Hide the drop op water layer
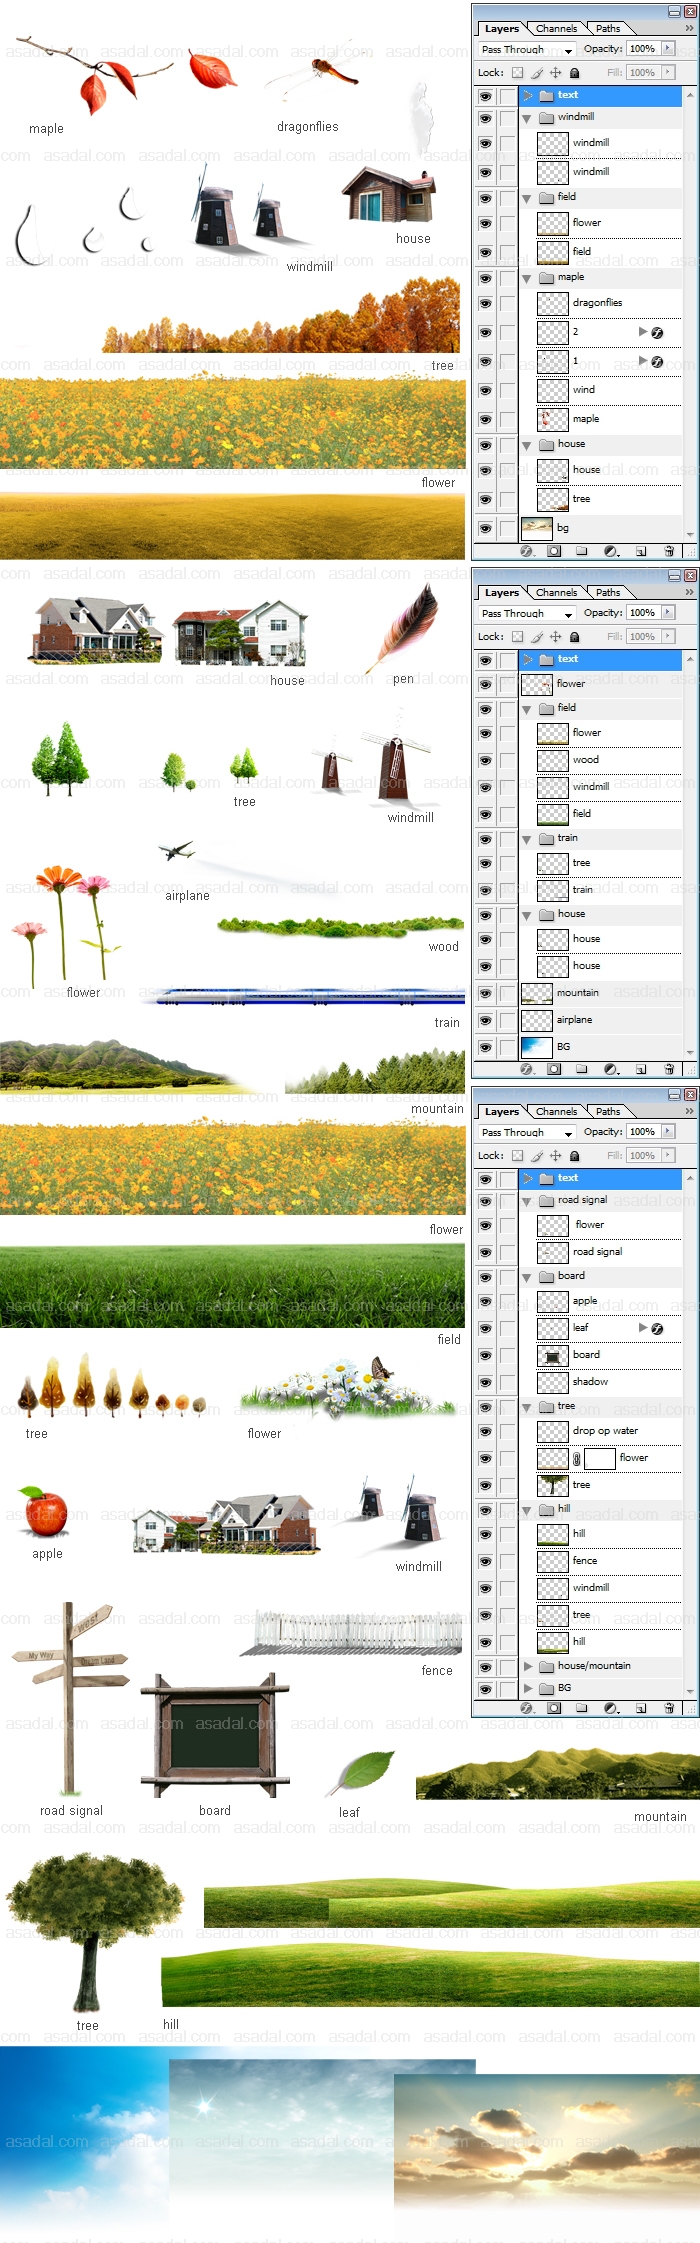700x2243 pixels. [485, 1432]
